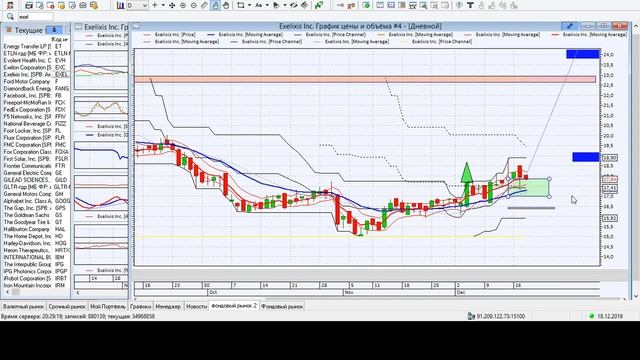
Task: Click the zoom magnifier window icon in toolbar
Action: (424, 5)
